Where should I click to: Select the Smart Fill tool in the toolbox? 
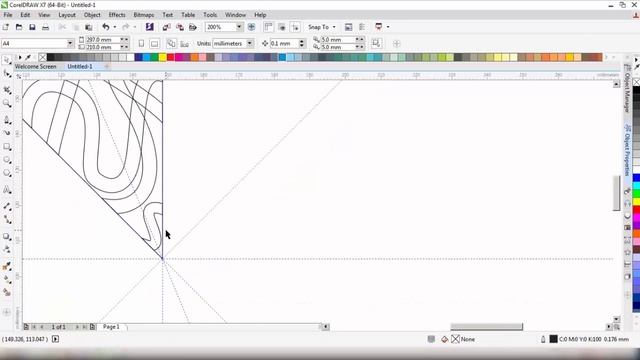pyautogui.click(x=7, y=292)
